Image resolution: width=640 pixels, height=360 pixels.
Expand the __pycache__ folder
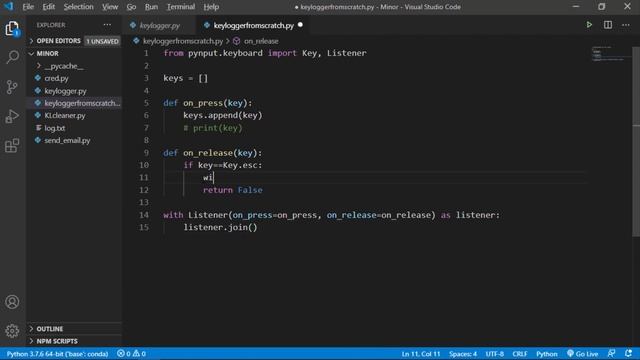pyautogui.click(x=64, y=66)
